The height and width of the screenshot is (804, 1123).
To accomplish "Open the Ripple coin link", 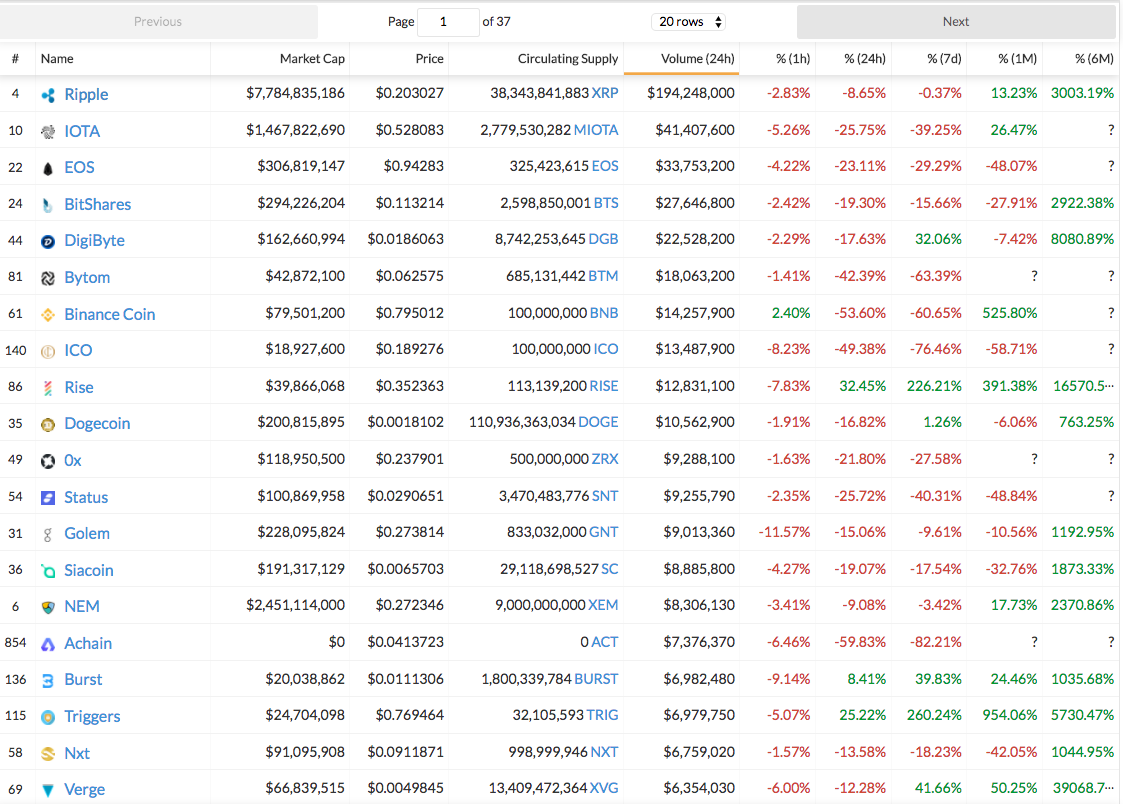I will tap(86, 95).
